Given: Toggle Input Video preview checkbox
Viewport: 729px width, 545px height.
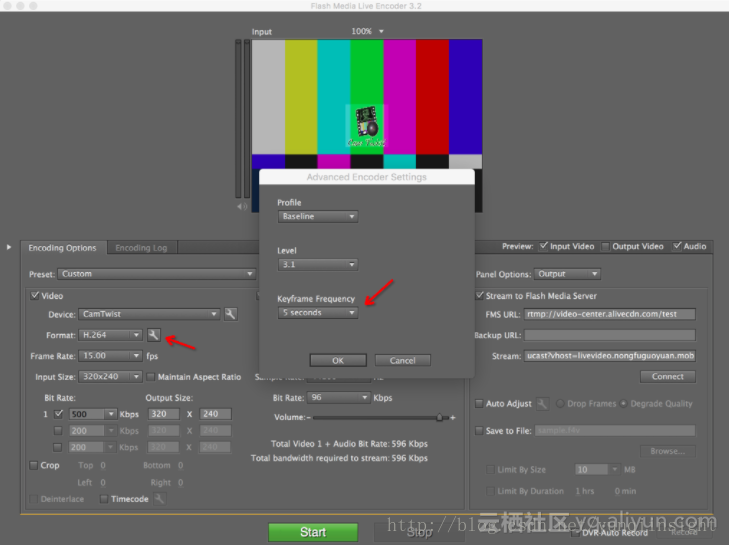Looking at the screenshot, I should tap(543, 246).
